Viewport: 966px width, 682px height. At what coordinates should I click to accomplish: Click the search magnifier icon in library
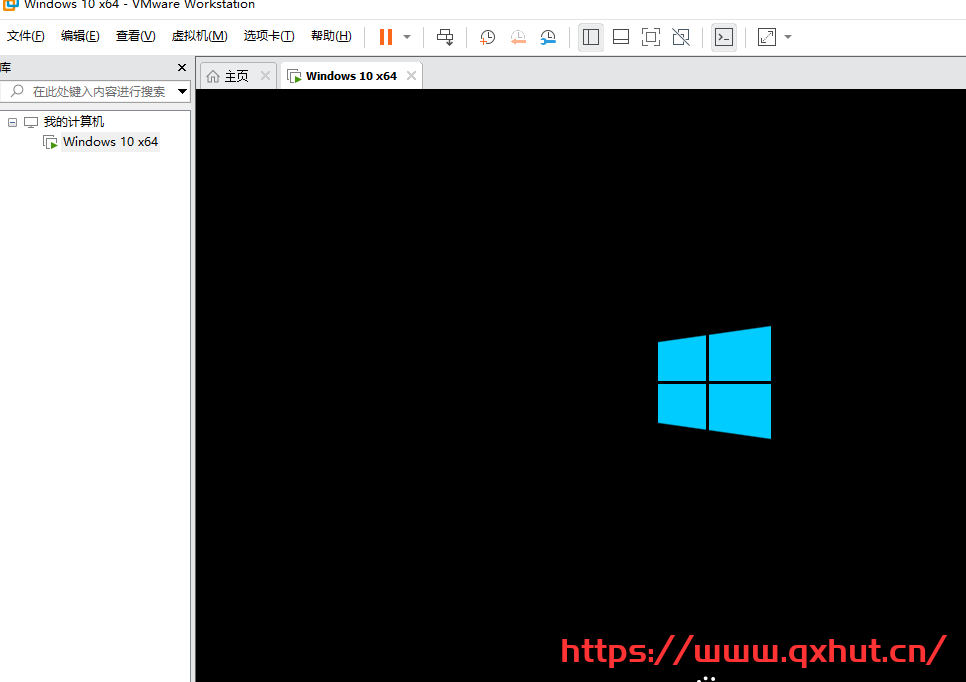point(17,91)
